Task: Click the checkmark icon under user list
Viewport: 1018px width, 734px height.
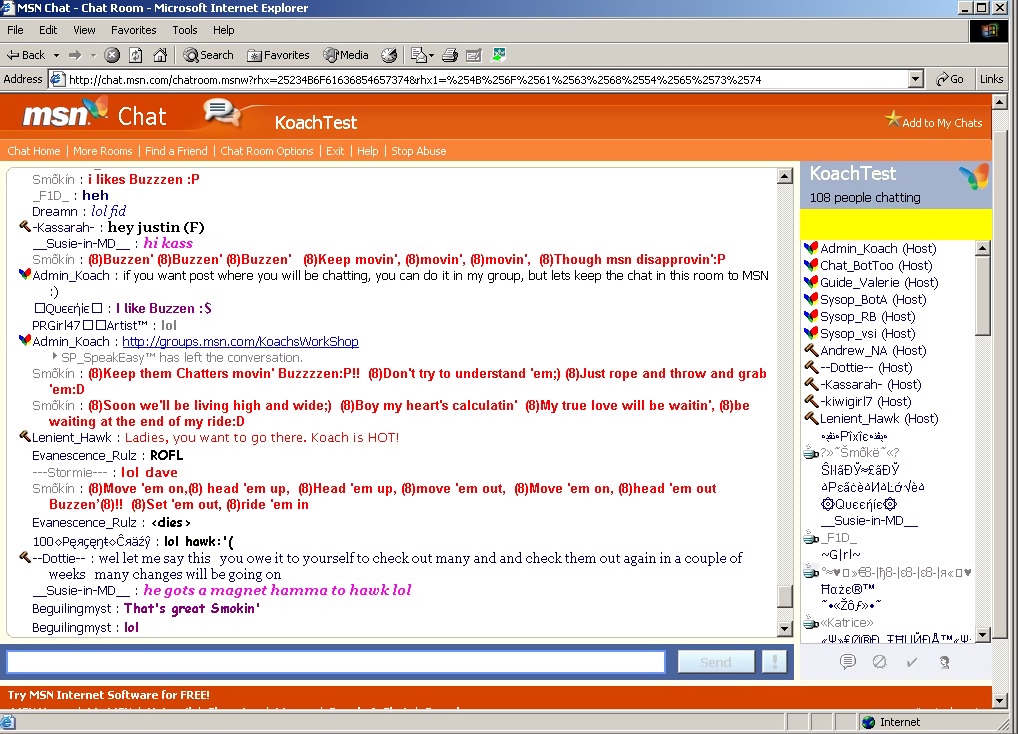Action: click(x=912, y=662)
